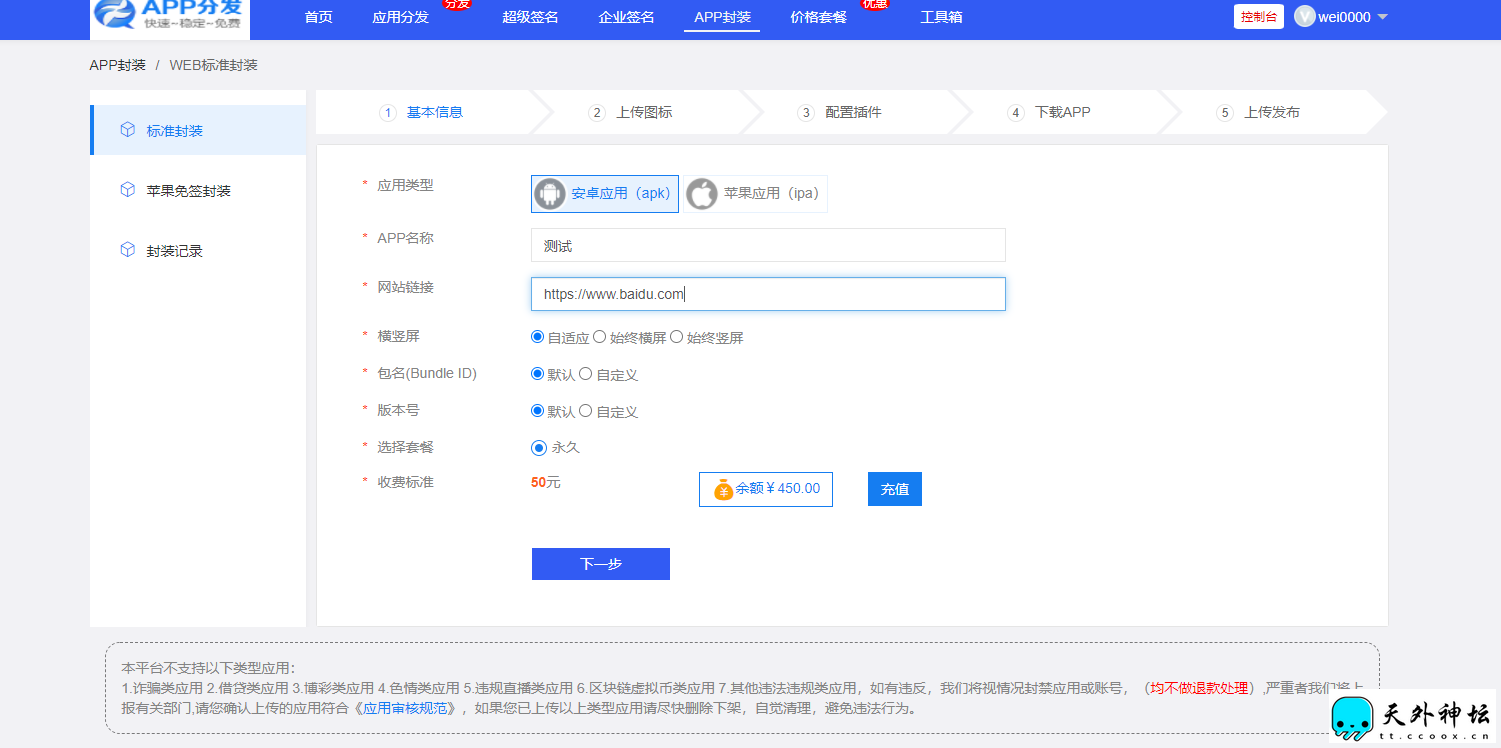Click the 充值 recharge button
Image resolution: width=1501 pixels, height=748 pixels.
click(x=895, y=489)
